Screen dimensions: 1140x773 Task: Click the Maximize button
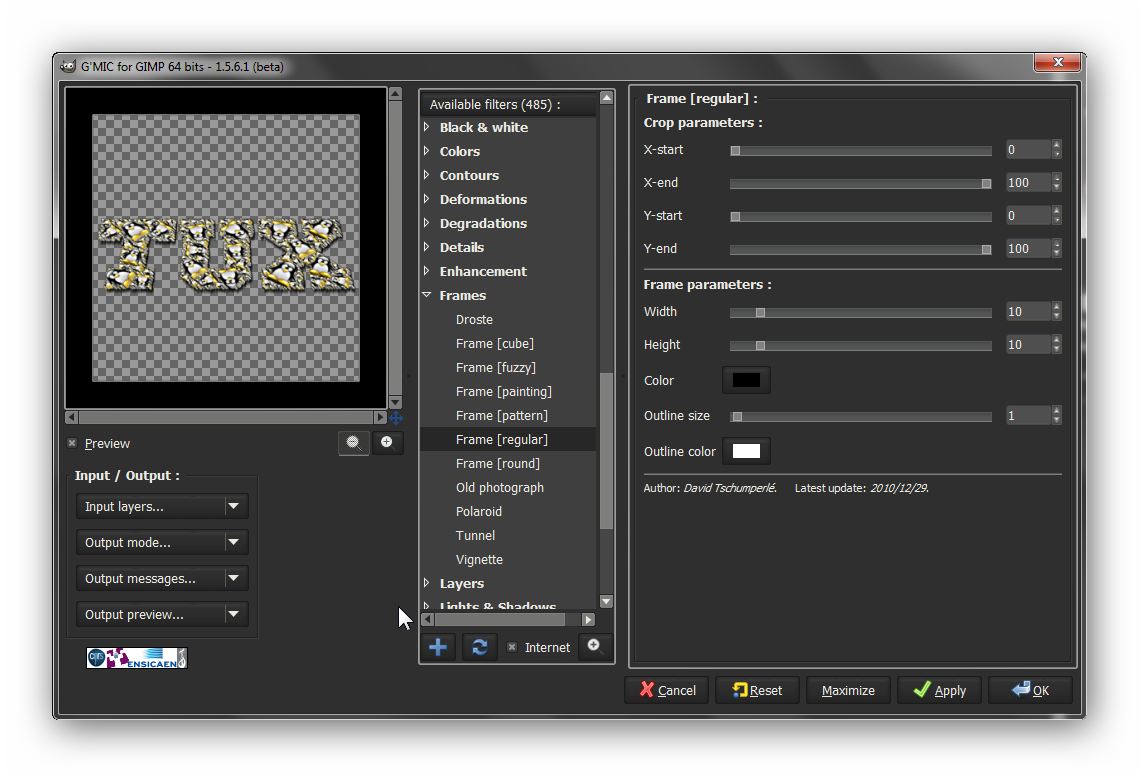click(x=848, y=689)
